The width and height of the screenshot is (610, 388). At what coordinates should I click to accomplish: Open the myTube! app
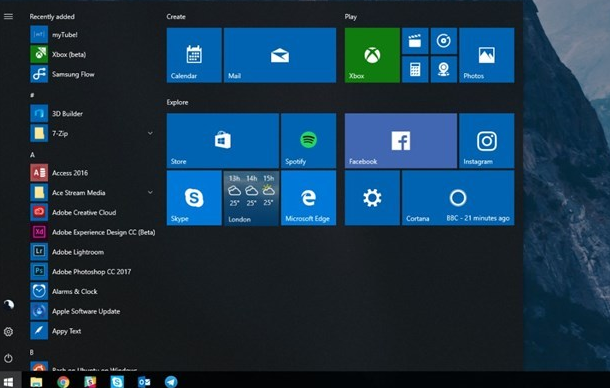coord(93,35)
